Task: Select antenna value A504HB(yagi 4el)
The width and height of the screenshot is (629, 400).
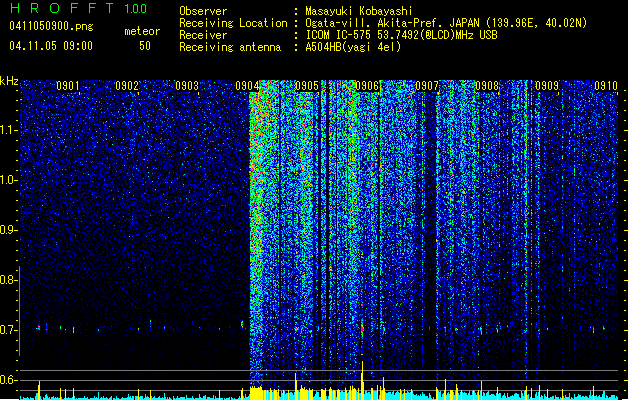Action: 353,47
